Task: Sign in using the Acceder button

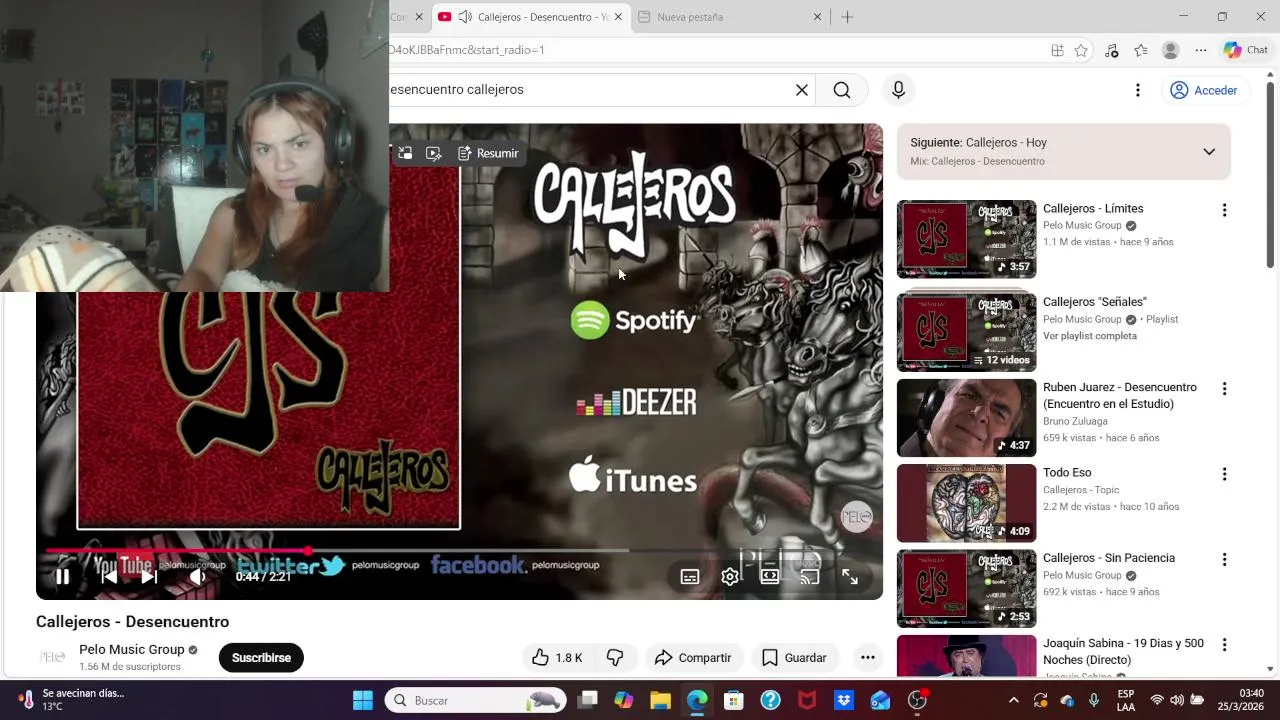Action: (x=1204, y=90)
